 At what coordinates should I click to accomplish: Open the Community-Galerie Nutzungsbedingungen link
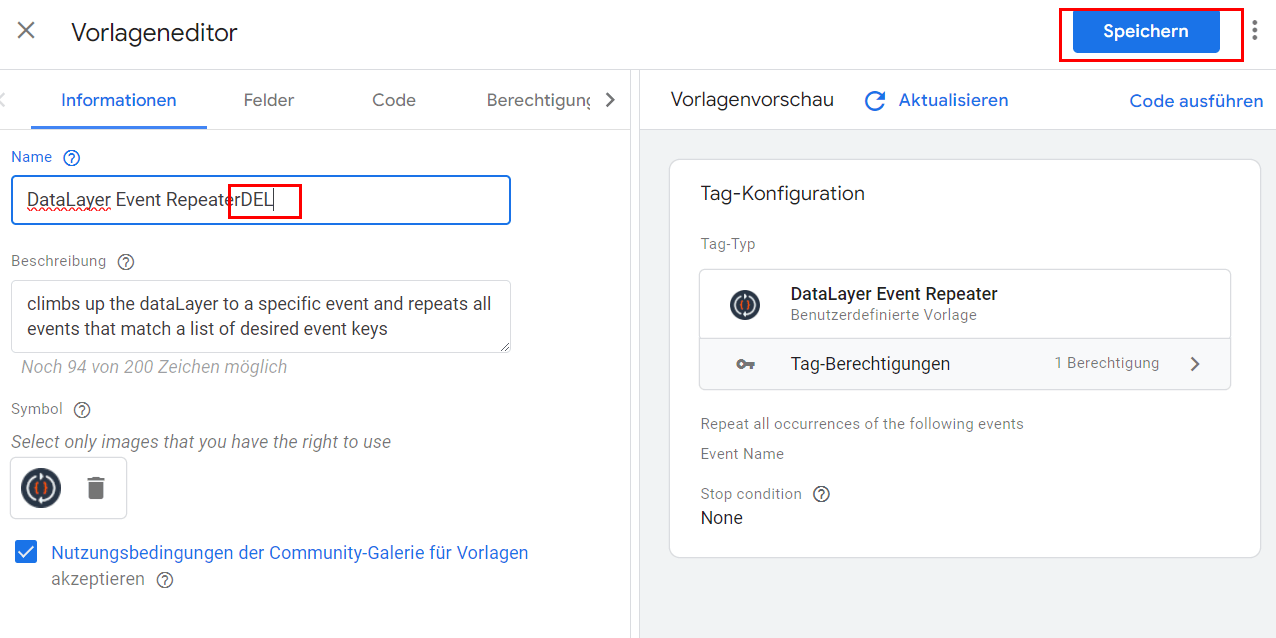pos(289,553)
